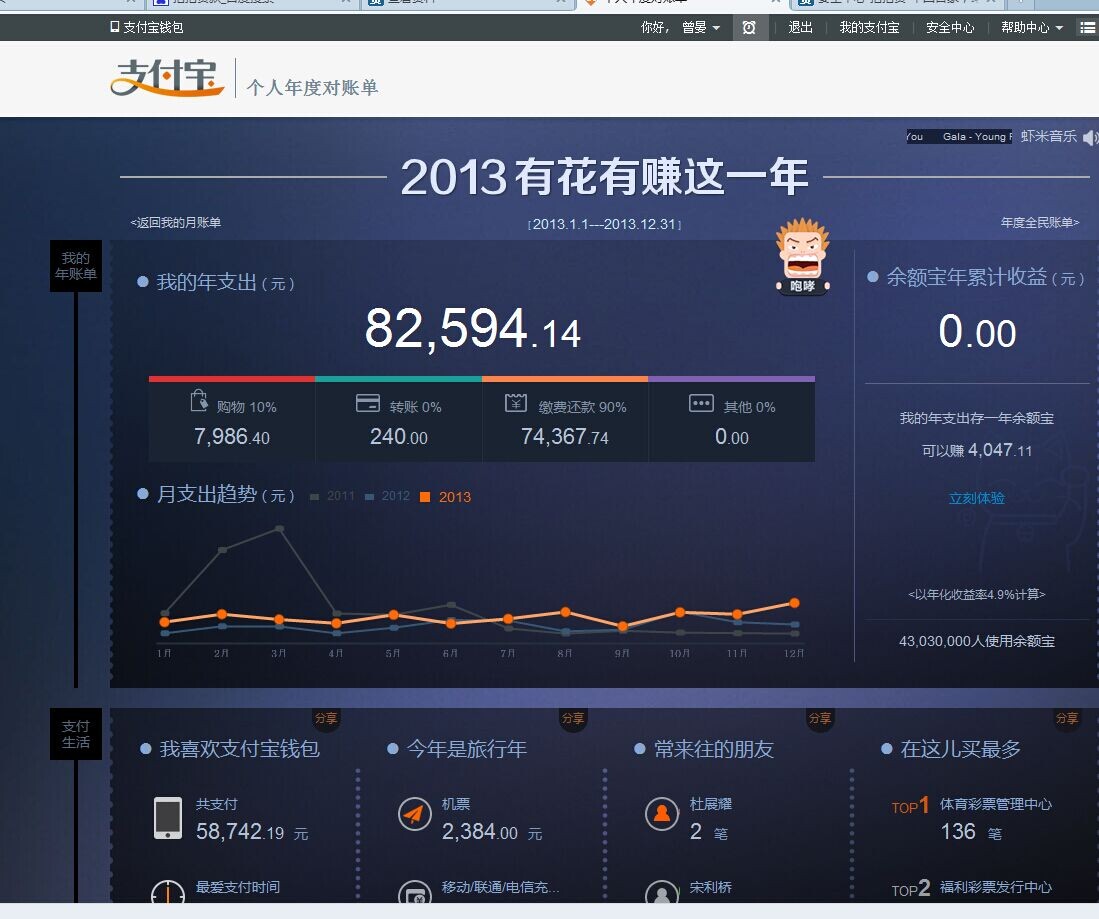Click TOP2 福利彩票发行中心 entry
The width and height of the screenshot is (1099, 919).
pyautogui.click(x=971, y=887)
